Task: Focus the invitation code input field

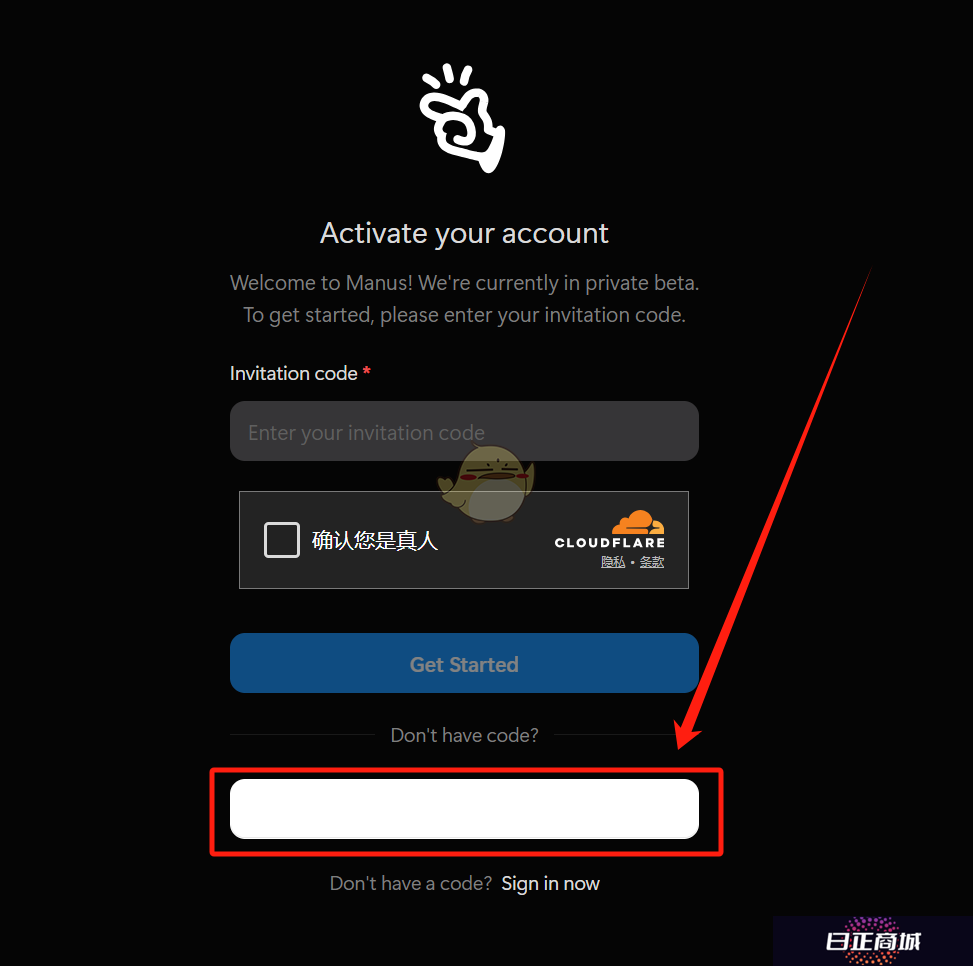Action: [464, 431]
